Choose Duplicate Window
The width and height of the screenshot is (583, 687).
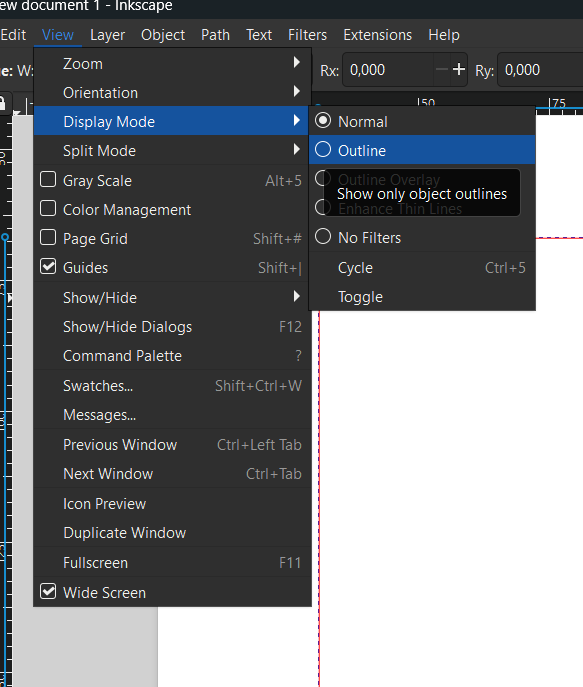(172, 533)
